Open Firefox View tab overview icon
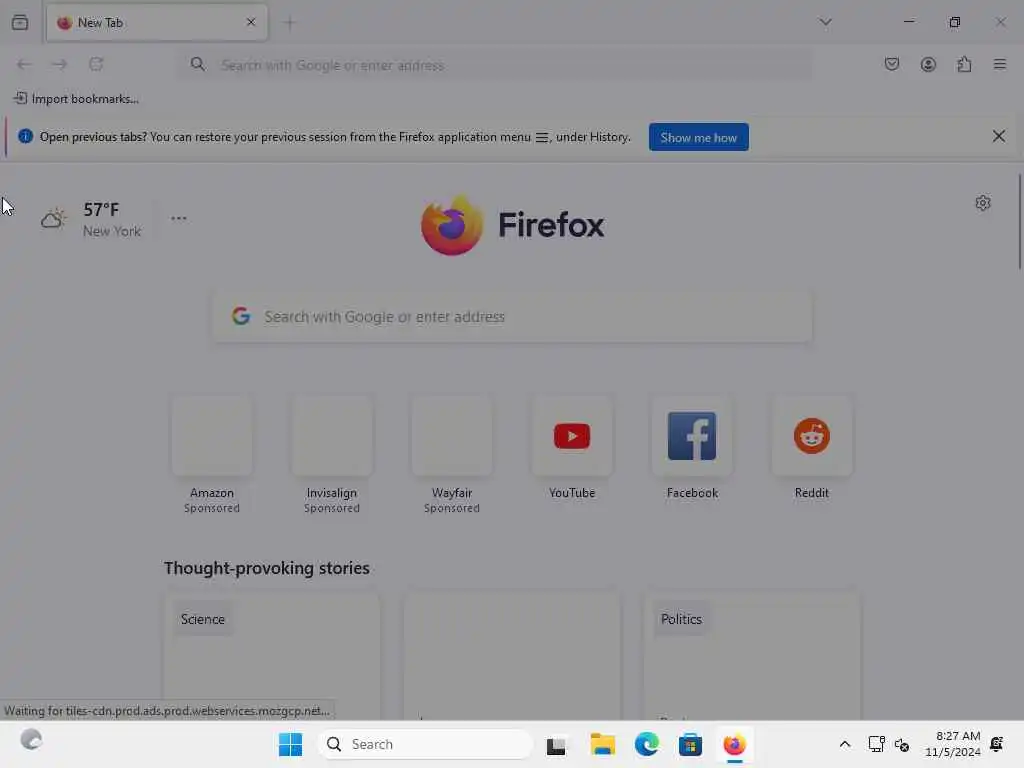Viewport: 1024px width, 768px height. [20, 22]
